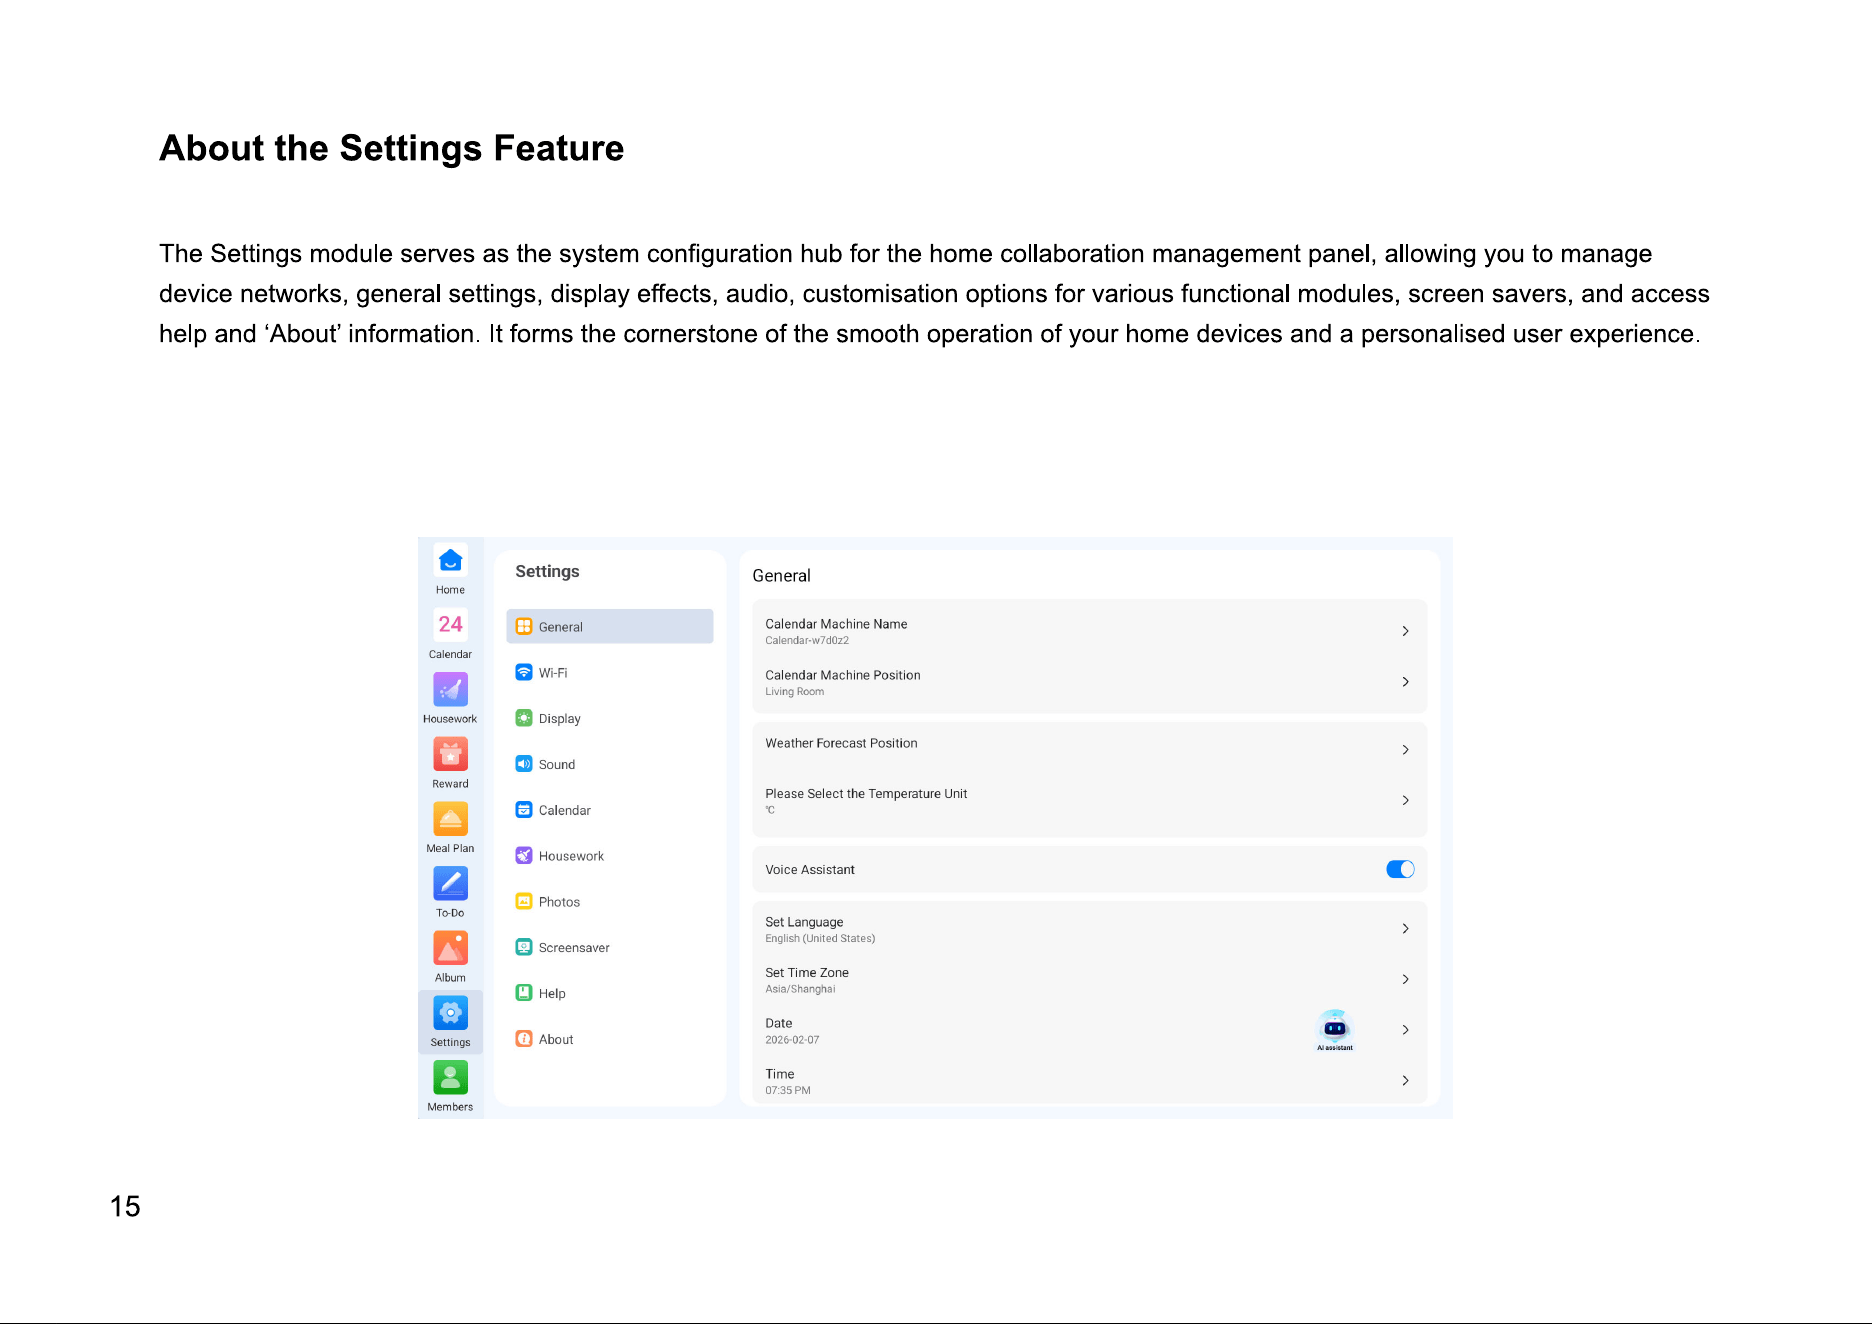Select the Settings gear icon in sidebar

[x=450, y=1013]
